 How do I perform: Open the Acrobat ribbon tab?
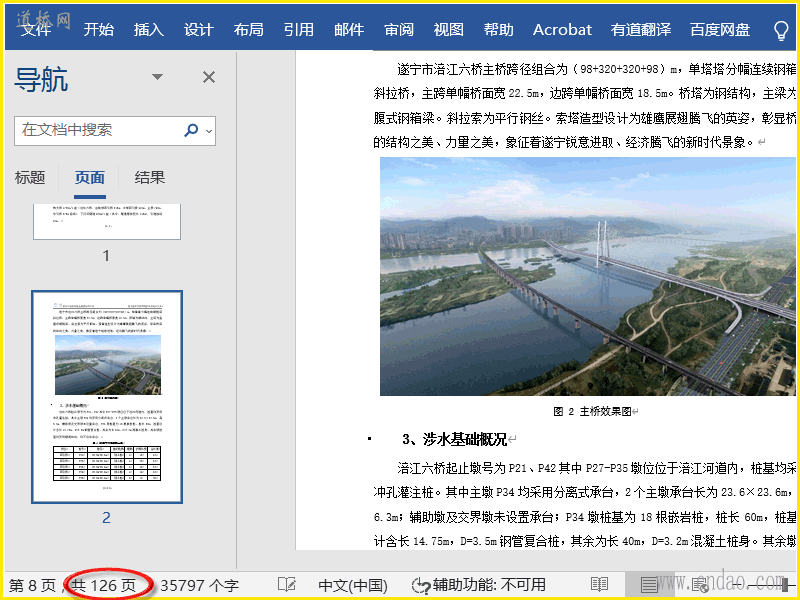pyautogui.click(x=562, y=29)
